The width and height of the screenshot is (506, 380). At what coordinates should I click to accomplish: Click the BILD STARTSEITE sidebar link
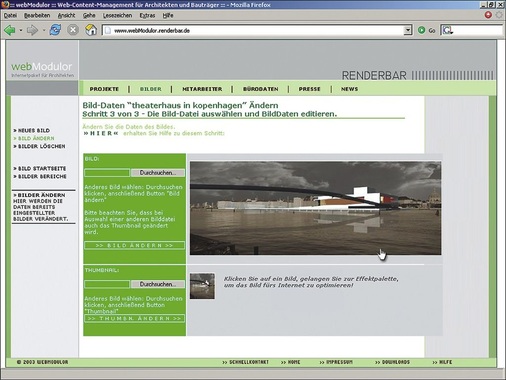click(40, 169)
